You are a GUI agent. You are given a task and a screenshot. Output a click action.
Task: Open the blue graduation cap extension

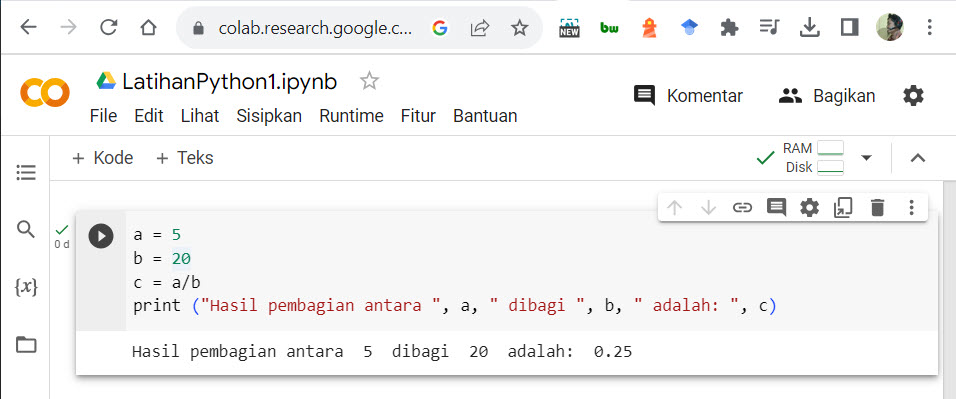(690, 27)
